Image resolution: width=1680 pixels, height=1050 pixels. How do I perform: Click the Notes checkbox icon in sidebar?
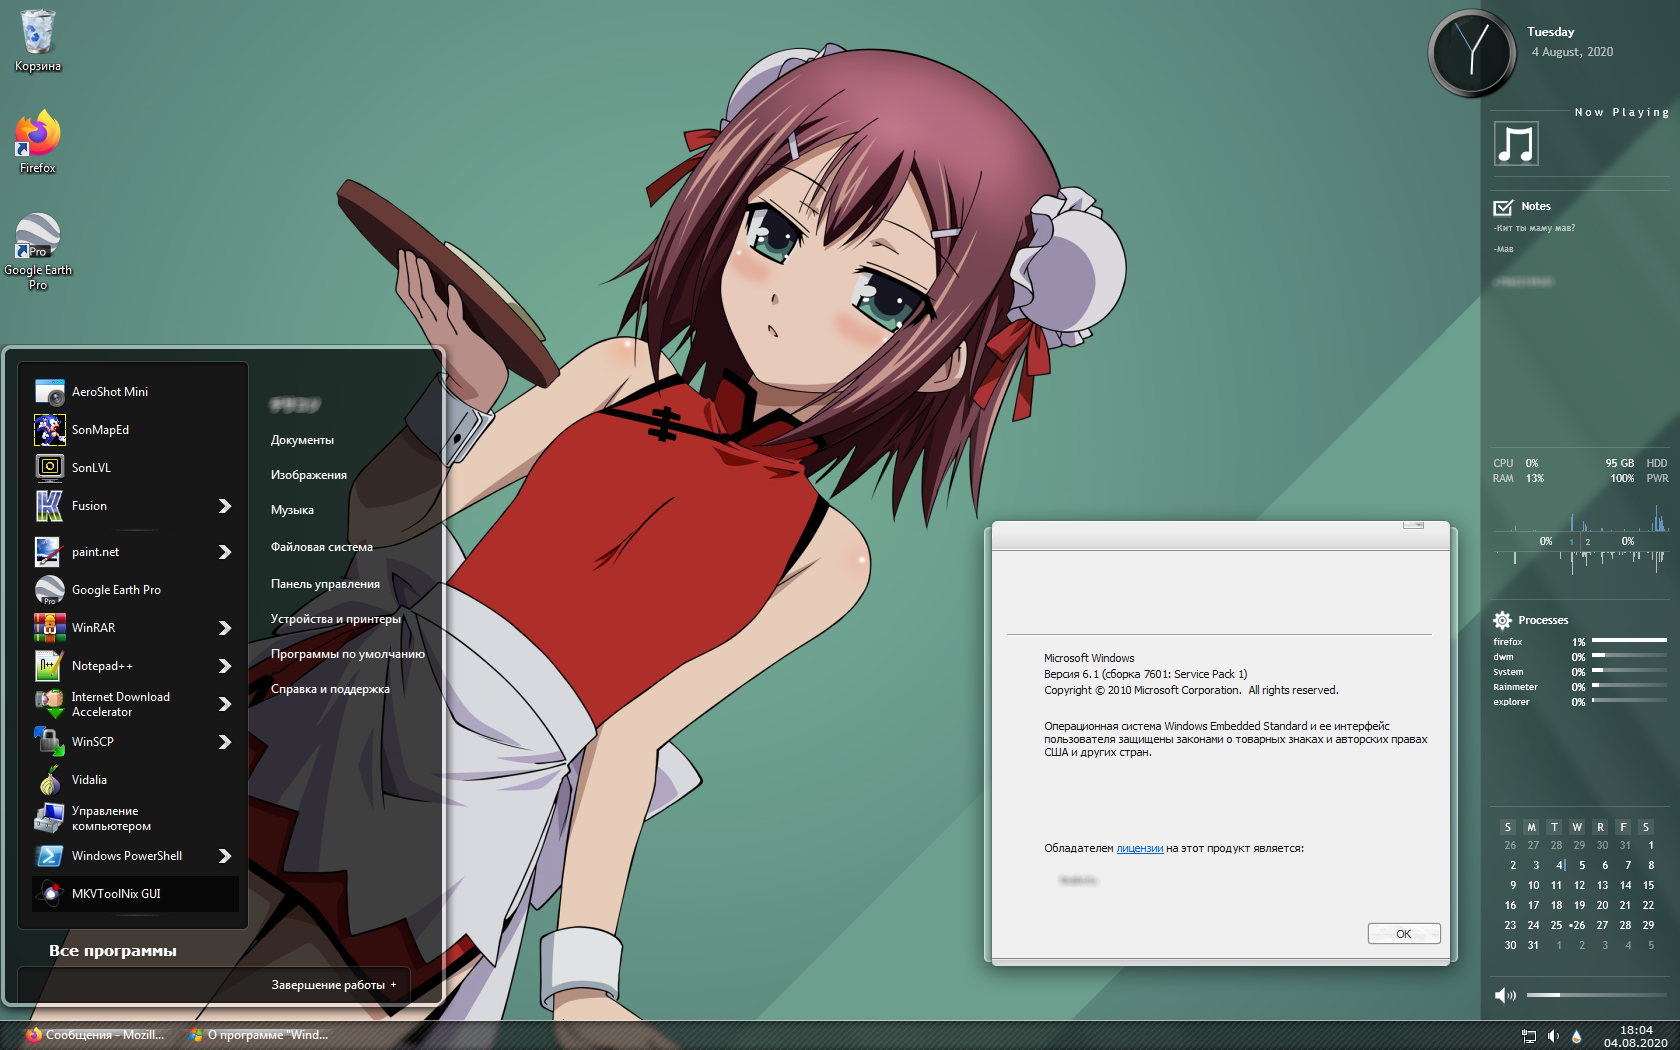[x=1503, y=207]
